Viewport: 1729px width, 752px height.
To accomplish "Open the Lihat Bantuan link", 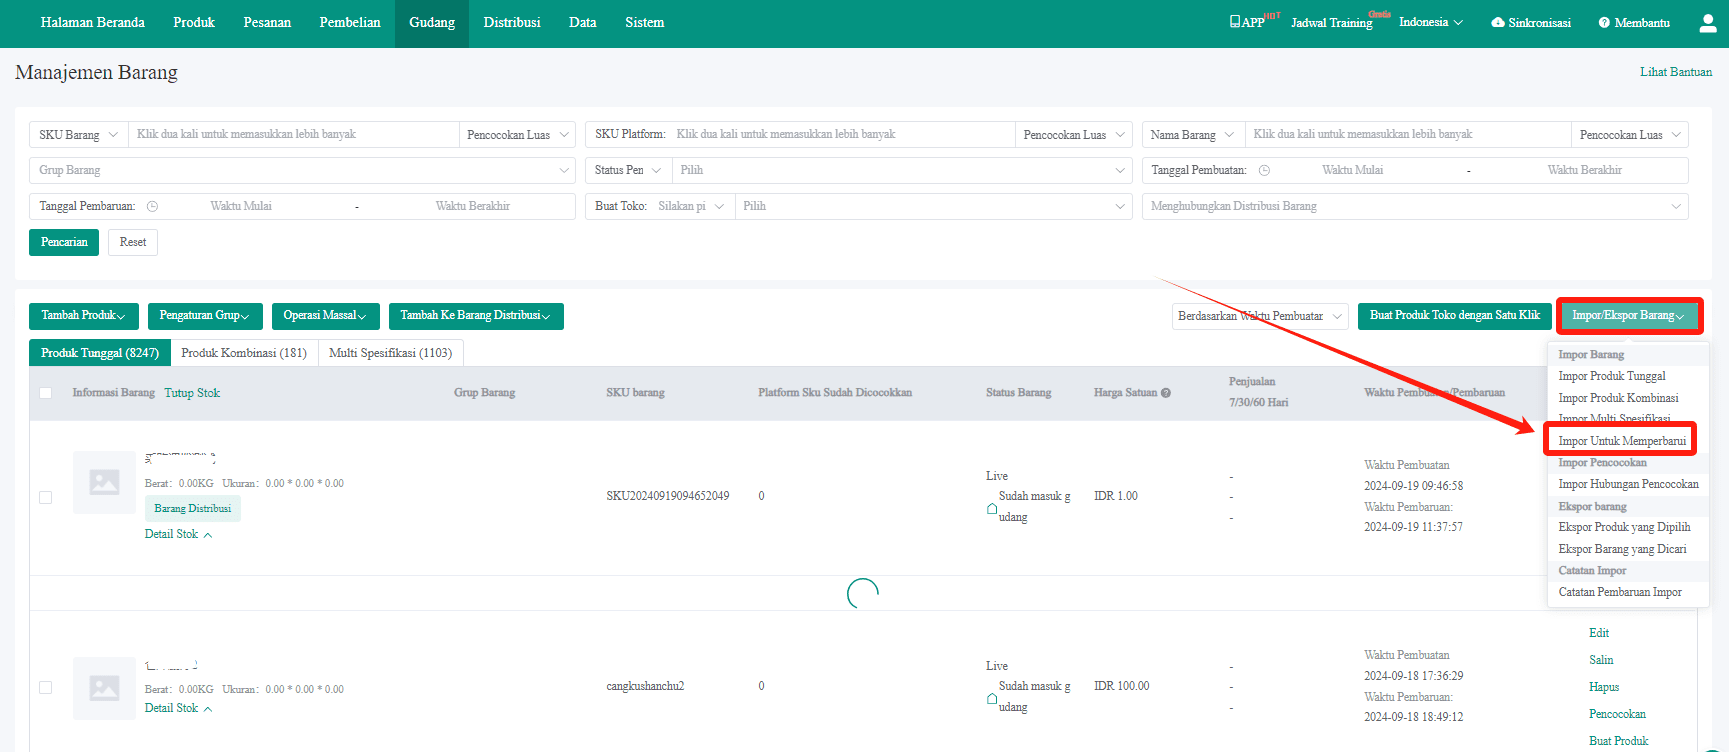I will (1676, 72).
